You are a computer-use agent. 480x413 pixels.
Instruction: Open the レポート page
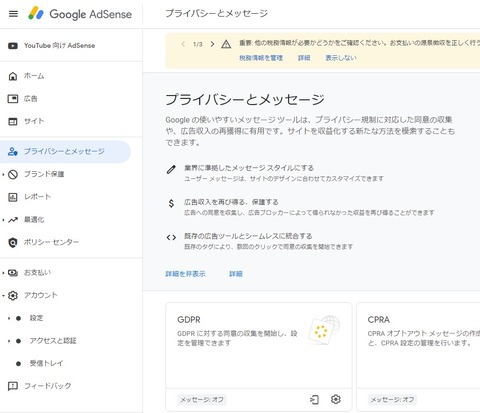coord(37,197)
